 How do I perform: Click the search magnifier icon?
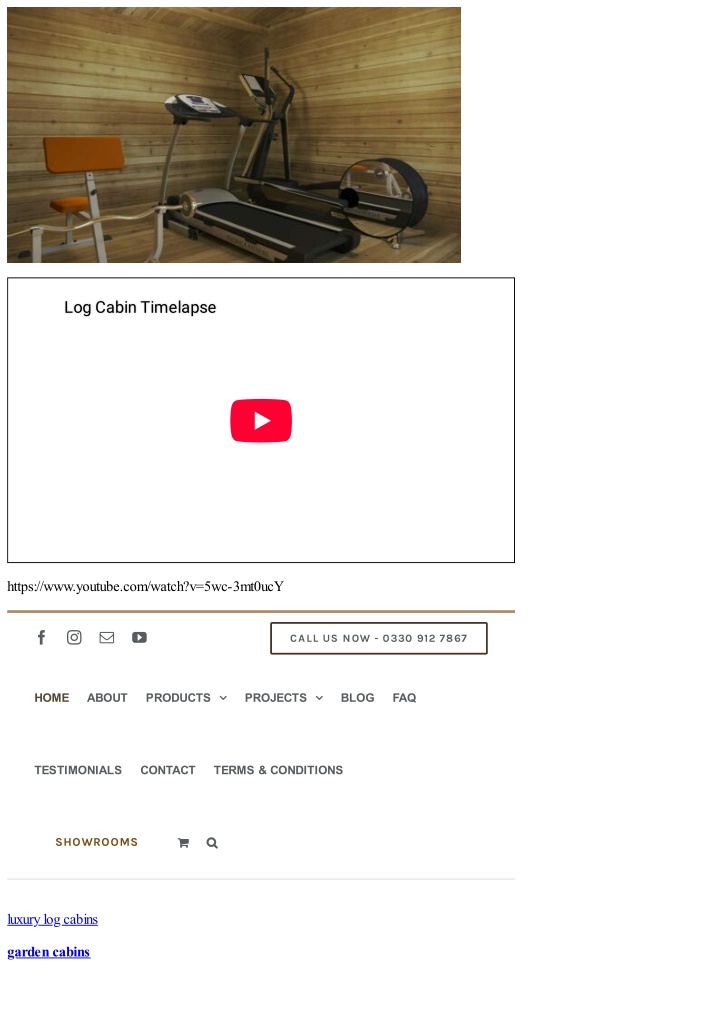212,843
